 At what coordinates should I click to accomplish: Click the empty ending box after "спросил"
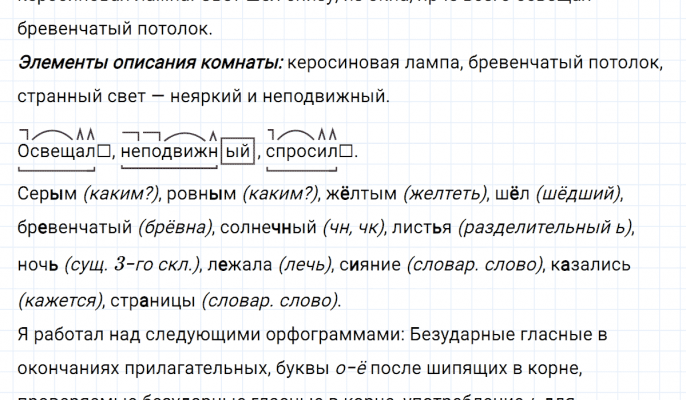click(347, 153)
